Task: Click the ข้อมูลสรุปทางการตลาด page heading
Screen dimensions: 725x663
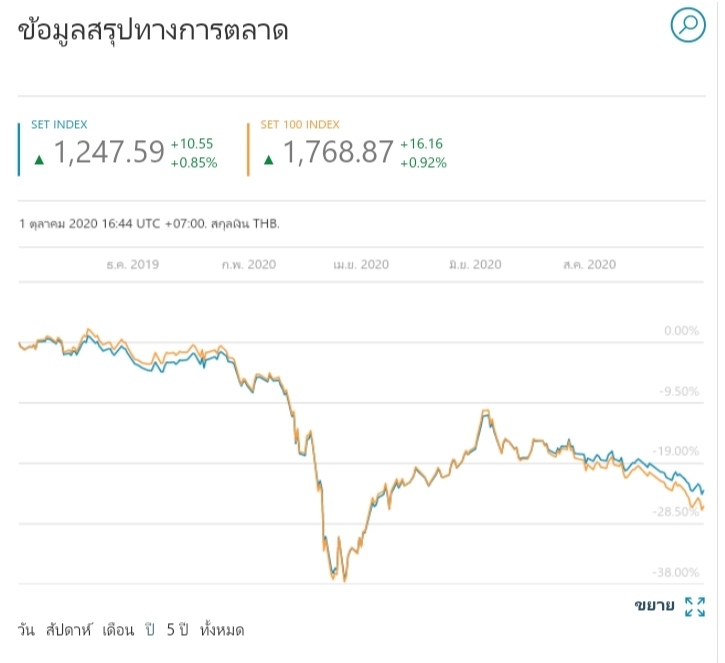Action: (x=153, y=31)
